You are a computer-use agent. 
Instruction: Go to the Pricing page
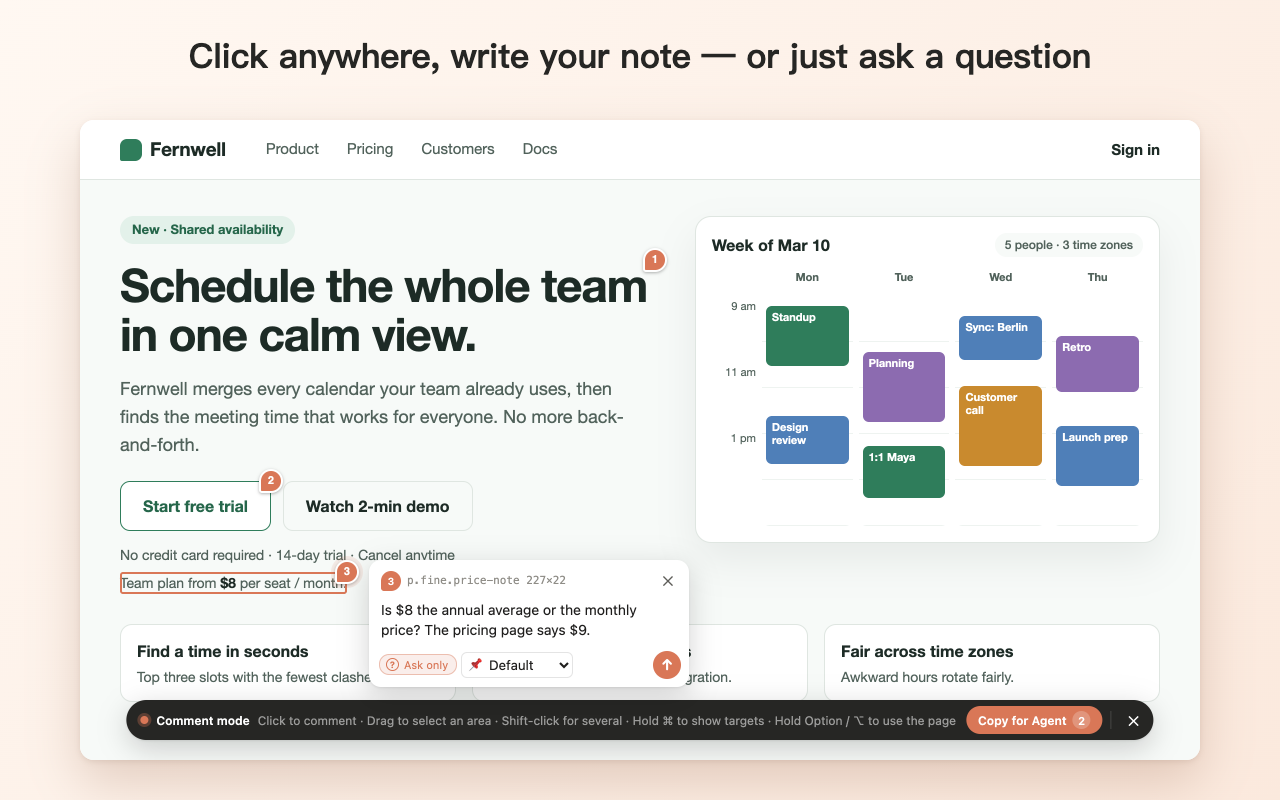coord(370,149)
